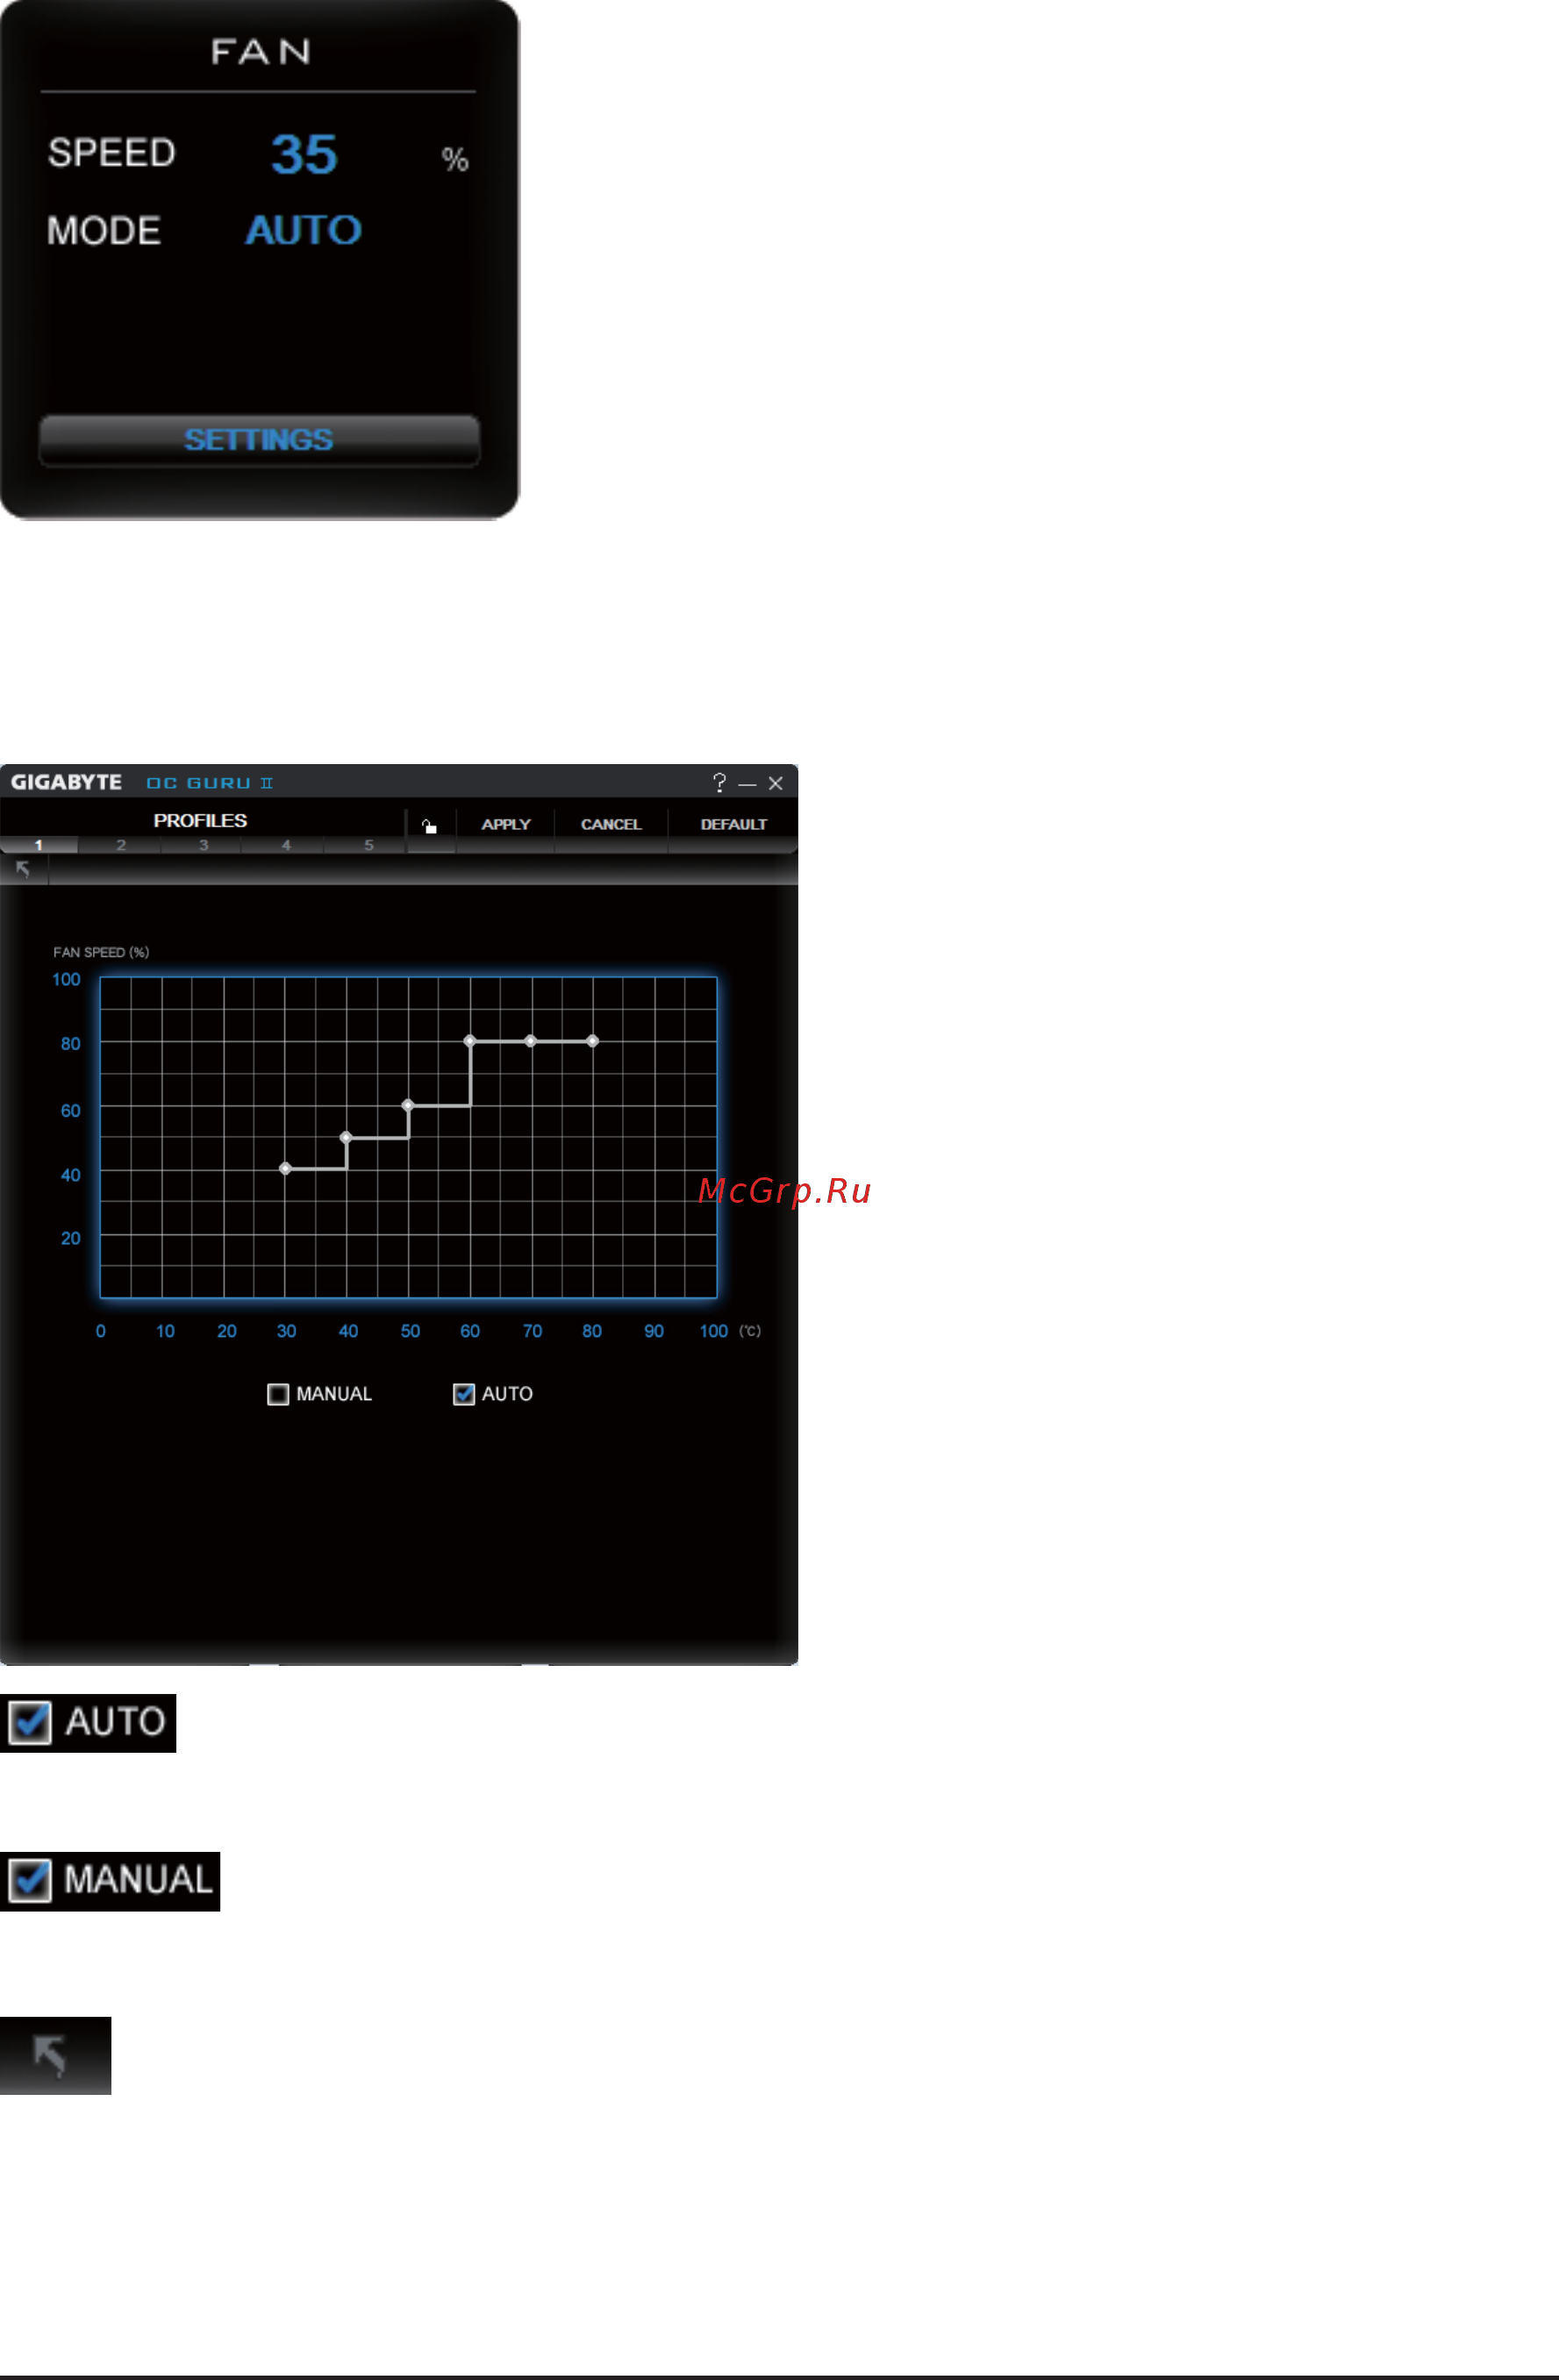The image size is (1559, 2380).
Task: Click the large AUTO checkbox sample below window
Action: pyautogui.click(x=30, y=1722)
